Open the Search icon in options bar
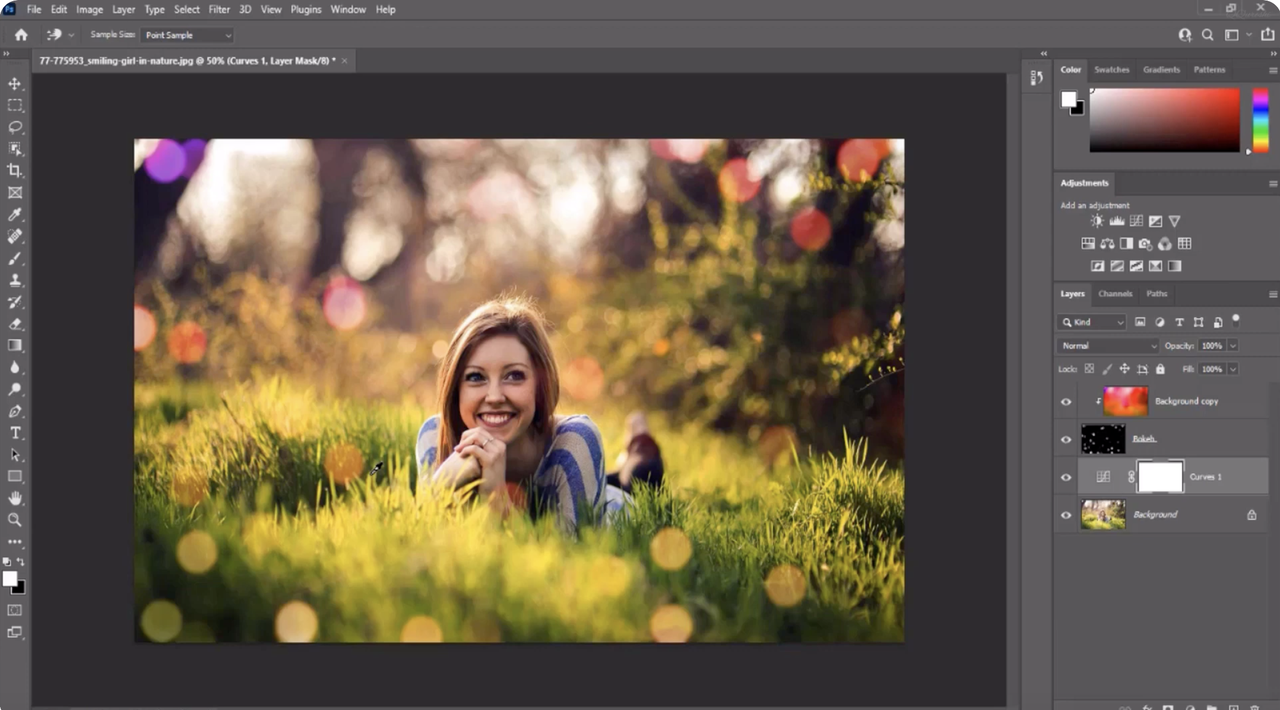Screen dimensions: 1280x710 tap(1208, 35)
